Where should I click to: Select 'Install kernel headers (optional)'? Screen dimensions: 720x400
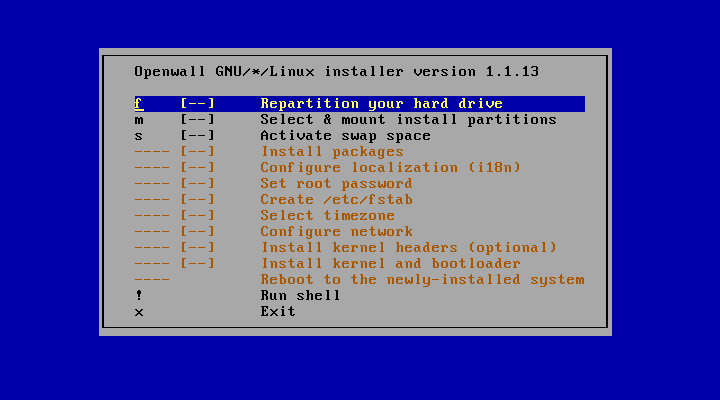tap(408, 248)
